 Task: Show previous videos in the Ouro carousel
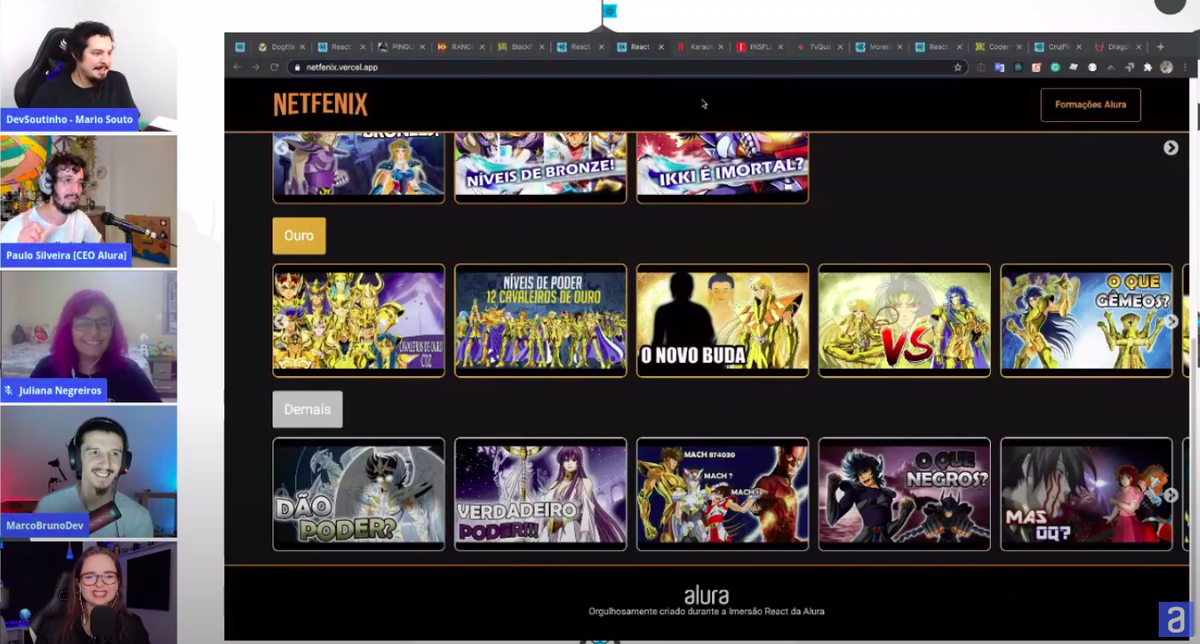(281, 321)
